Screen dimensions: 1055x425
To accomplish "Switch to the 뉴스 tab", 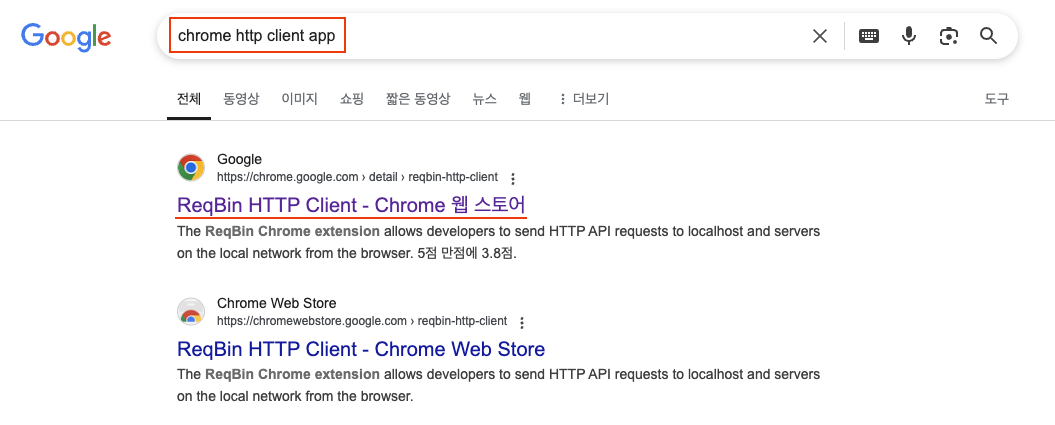I will click(484, 100).
